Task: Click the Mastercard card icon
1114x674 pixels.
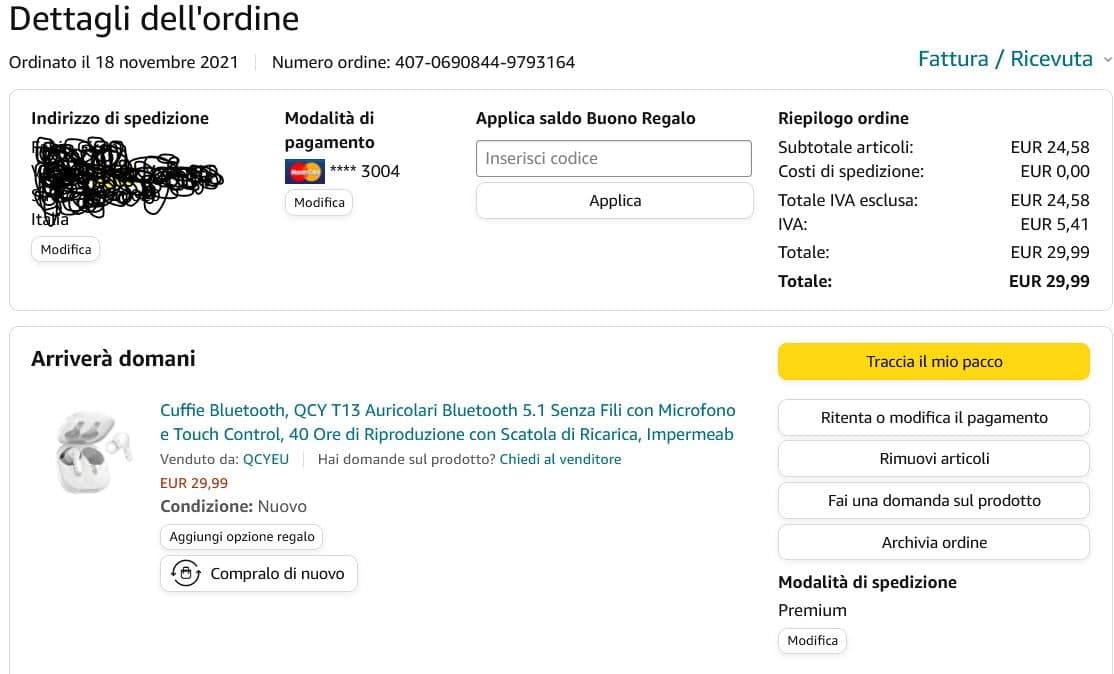Action: click(x=304, y=171)
